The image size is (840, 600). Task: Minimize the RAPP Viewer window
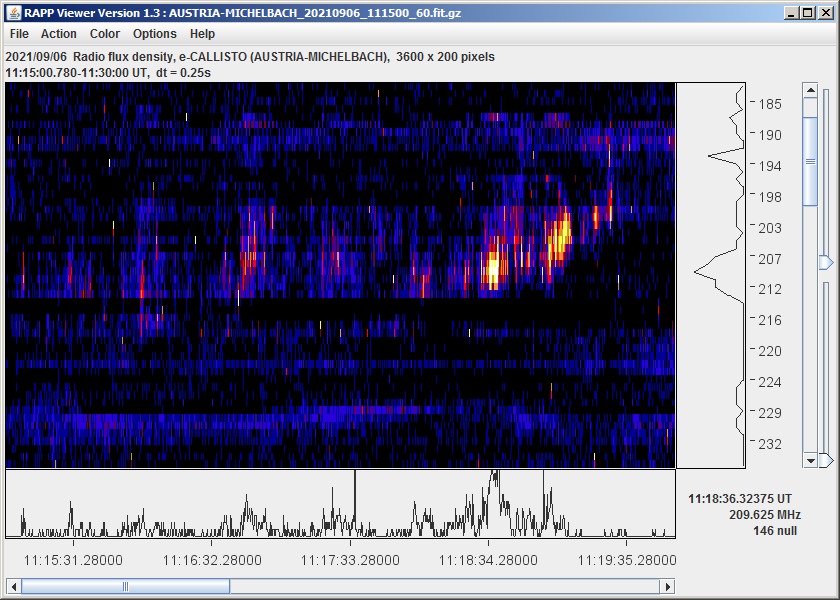[791, 13]
